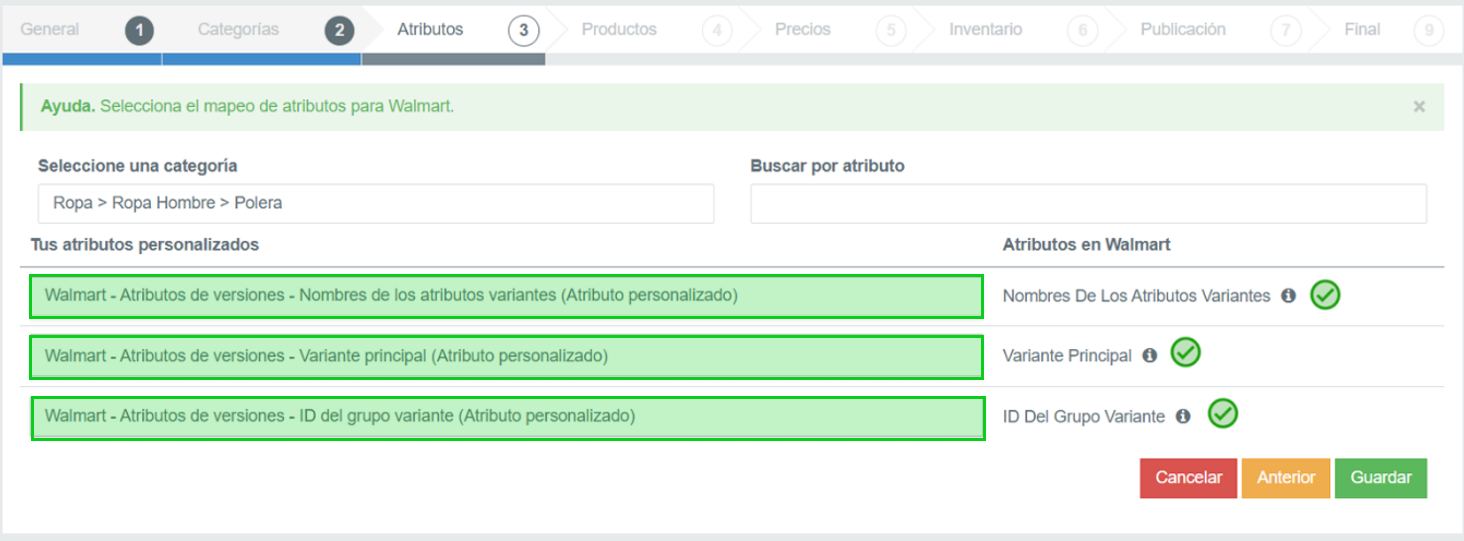Click the red Cancelar button

click(x=1189, y=478)
